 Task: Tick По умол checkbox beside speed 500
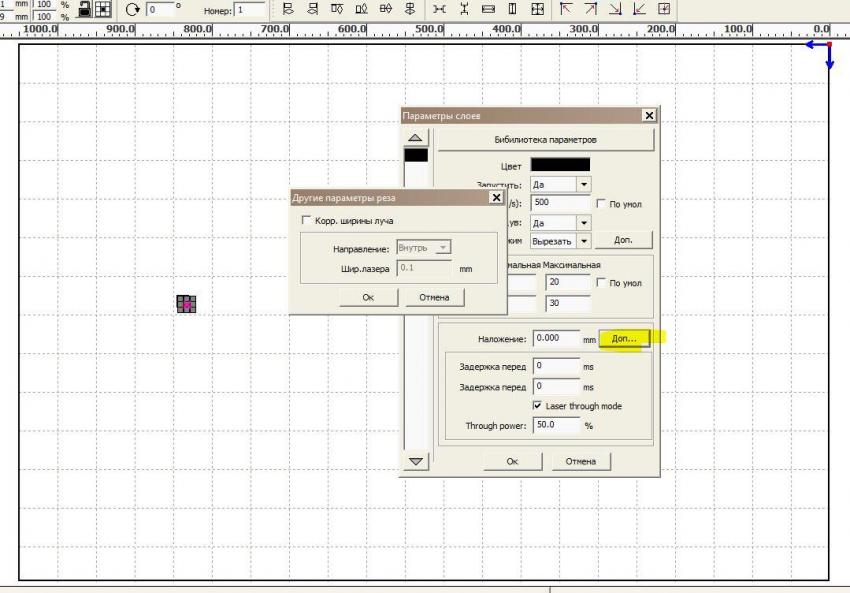pos(601,204)
